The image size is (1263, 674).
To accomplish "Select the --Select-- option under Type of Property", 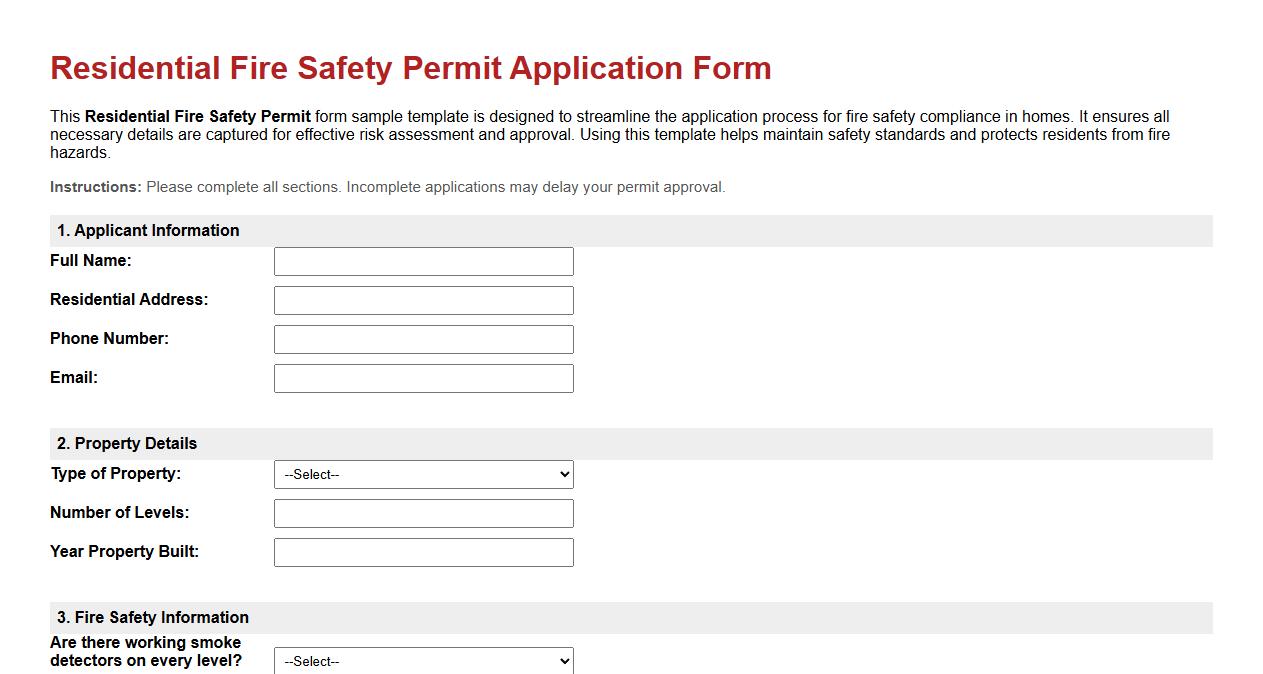I will 423,474.
